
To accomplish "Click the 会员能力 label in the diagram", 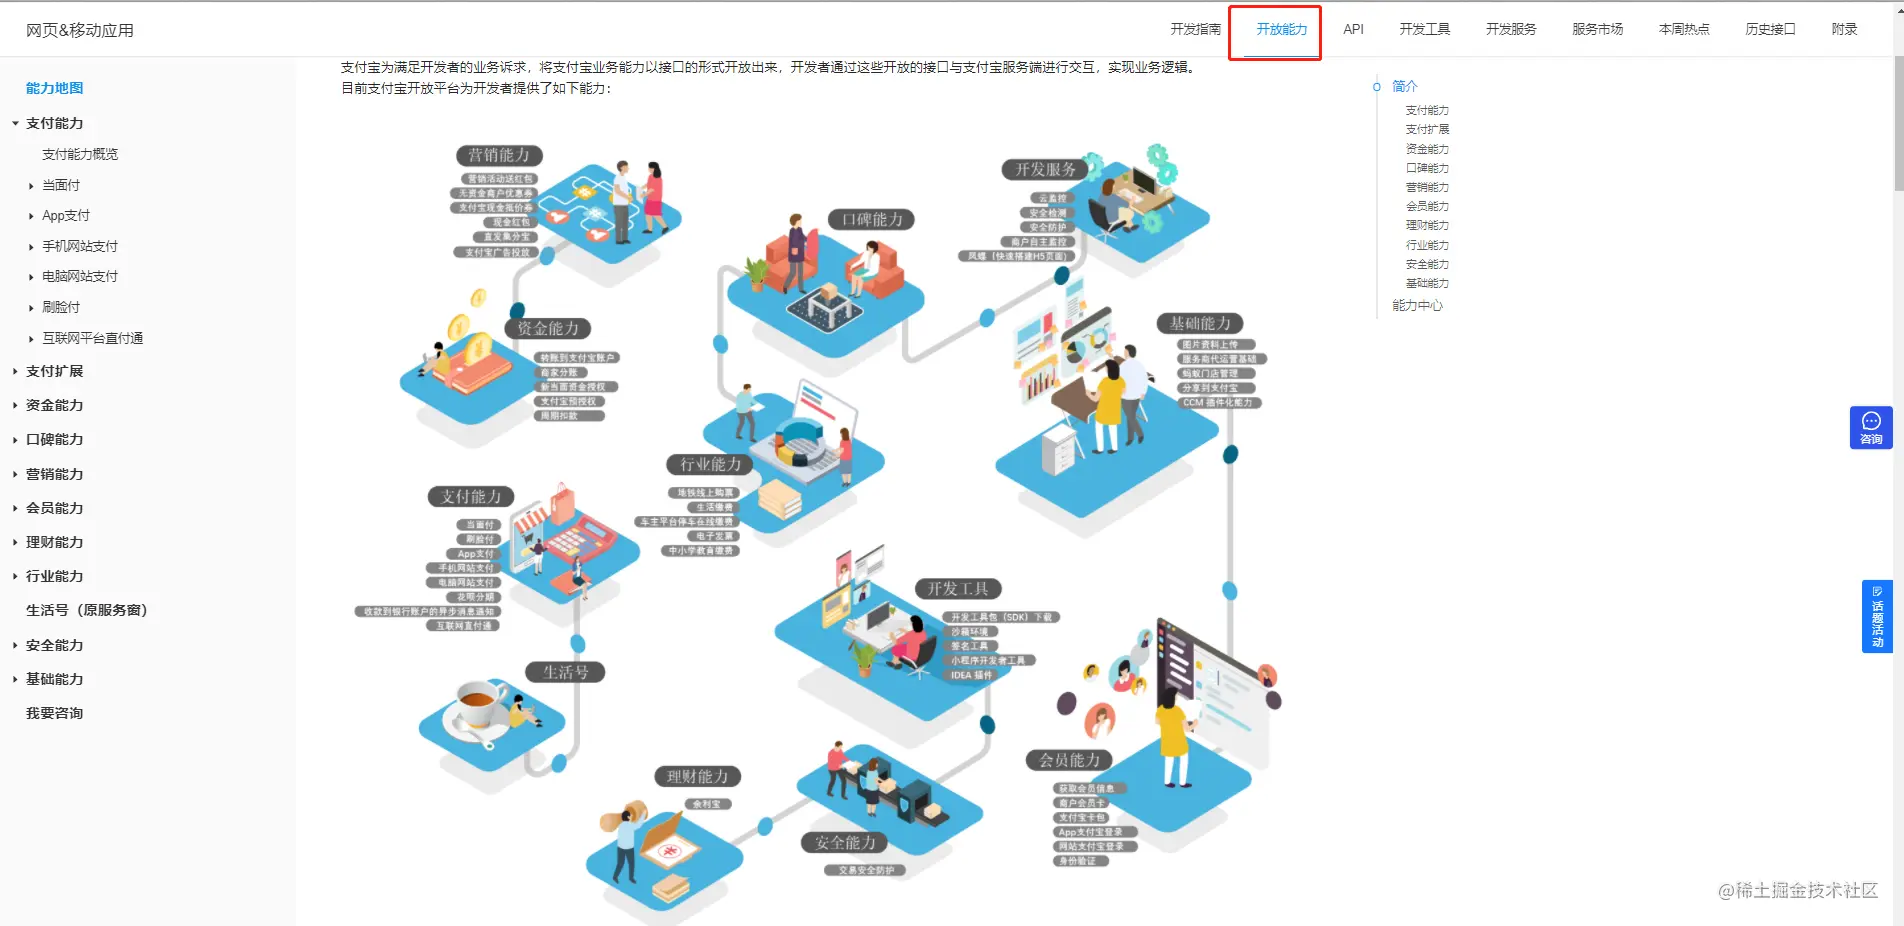I will (x=1070, y=760).
